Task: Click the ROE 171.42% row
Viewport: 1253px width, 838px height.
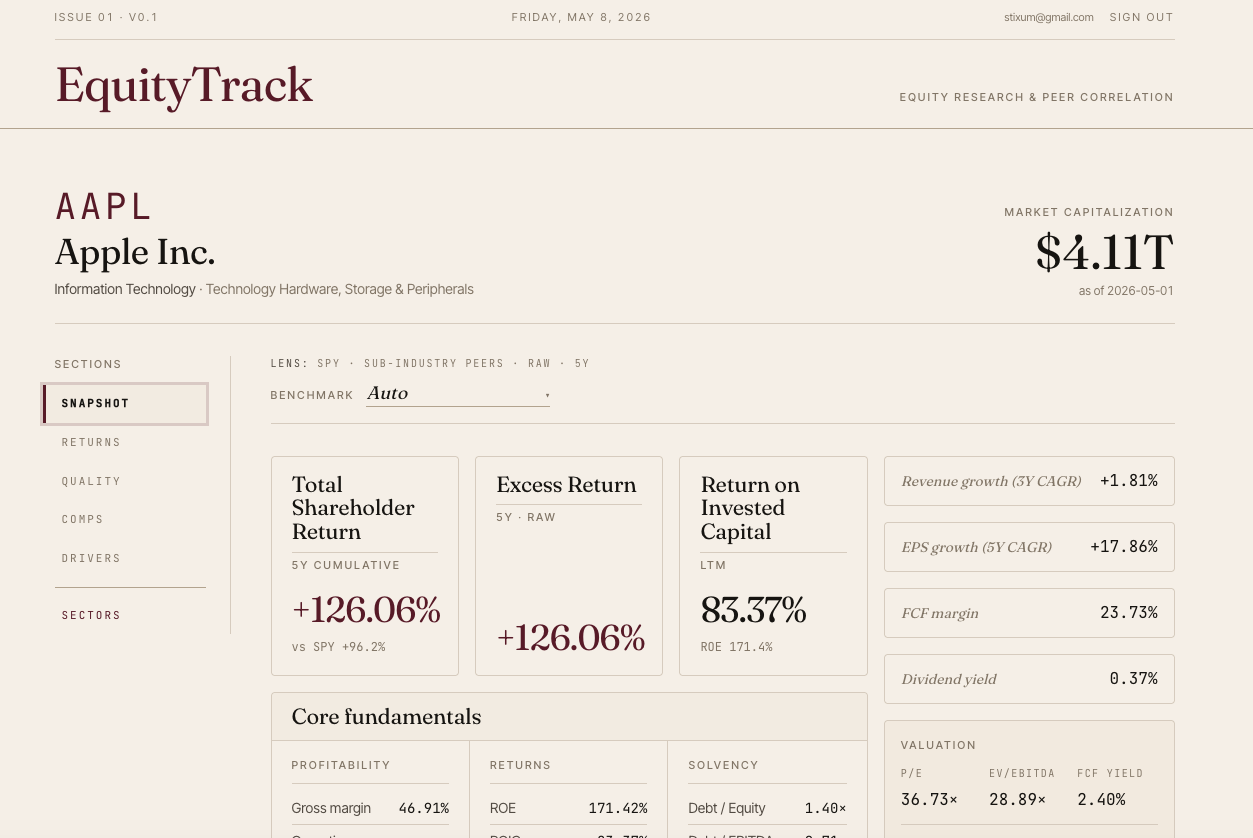Action: pos(568,808)
